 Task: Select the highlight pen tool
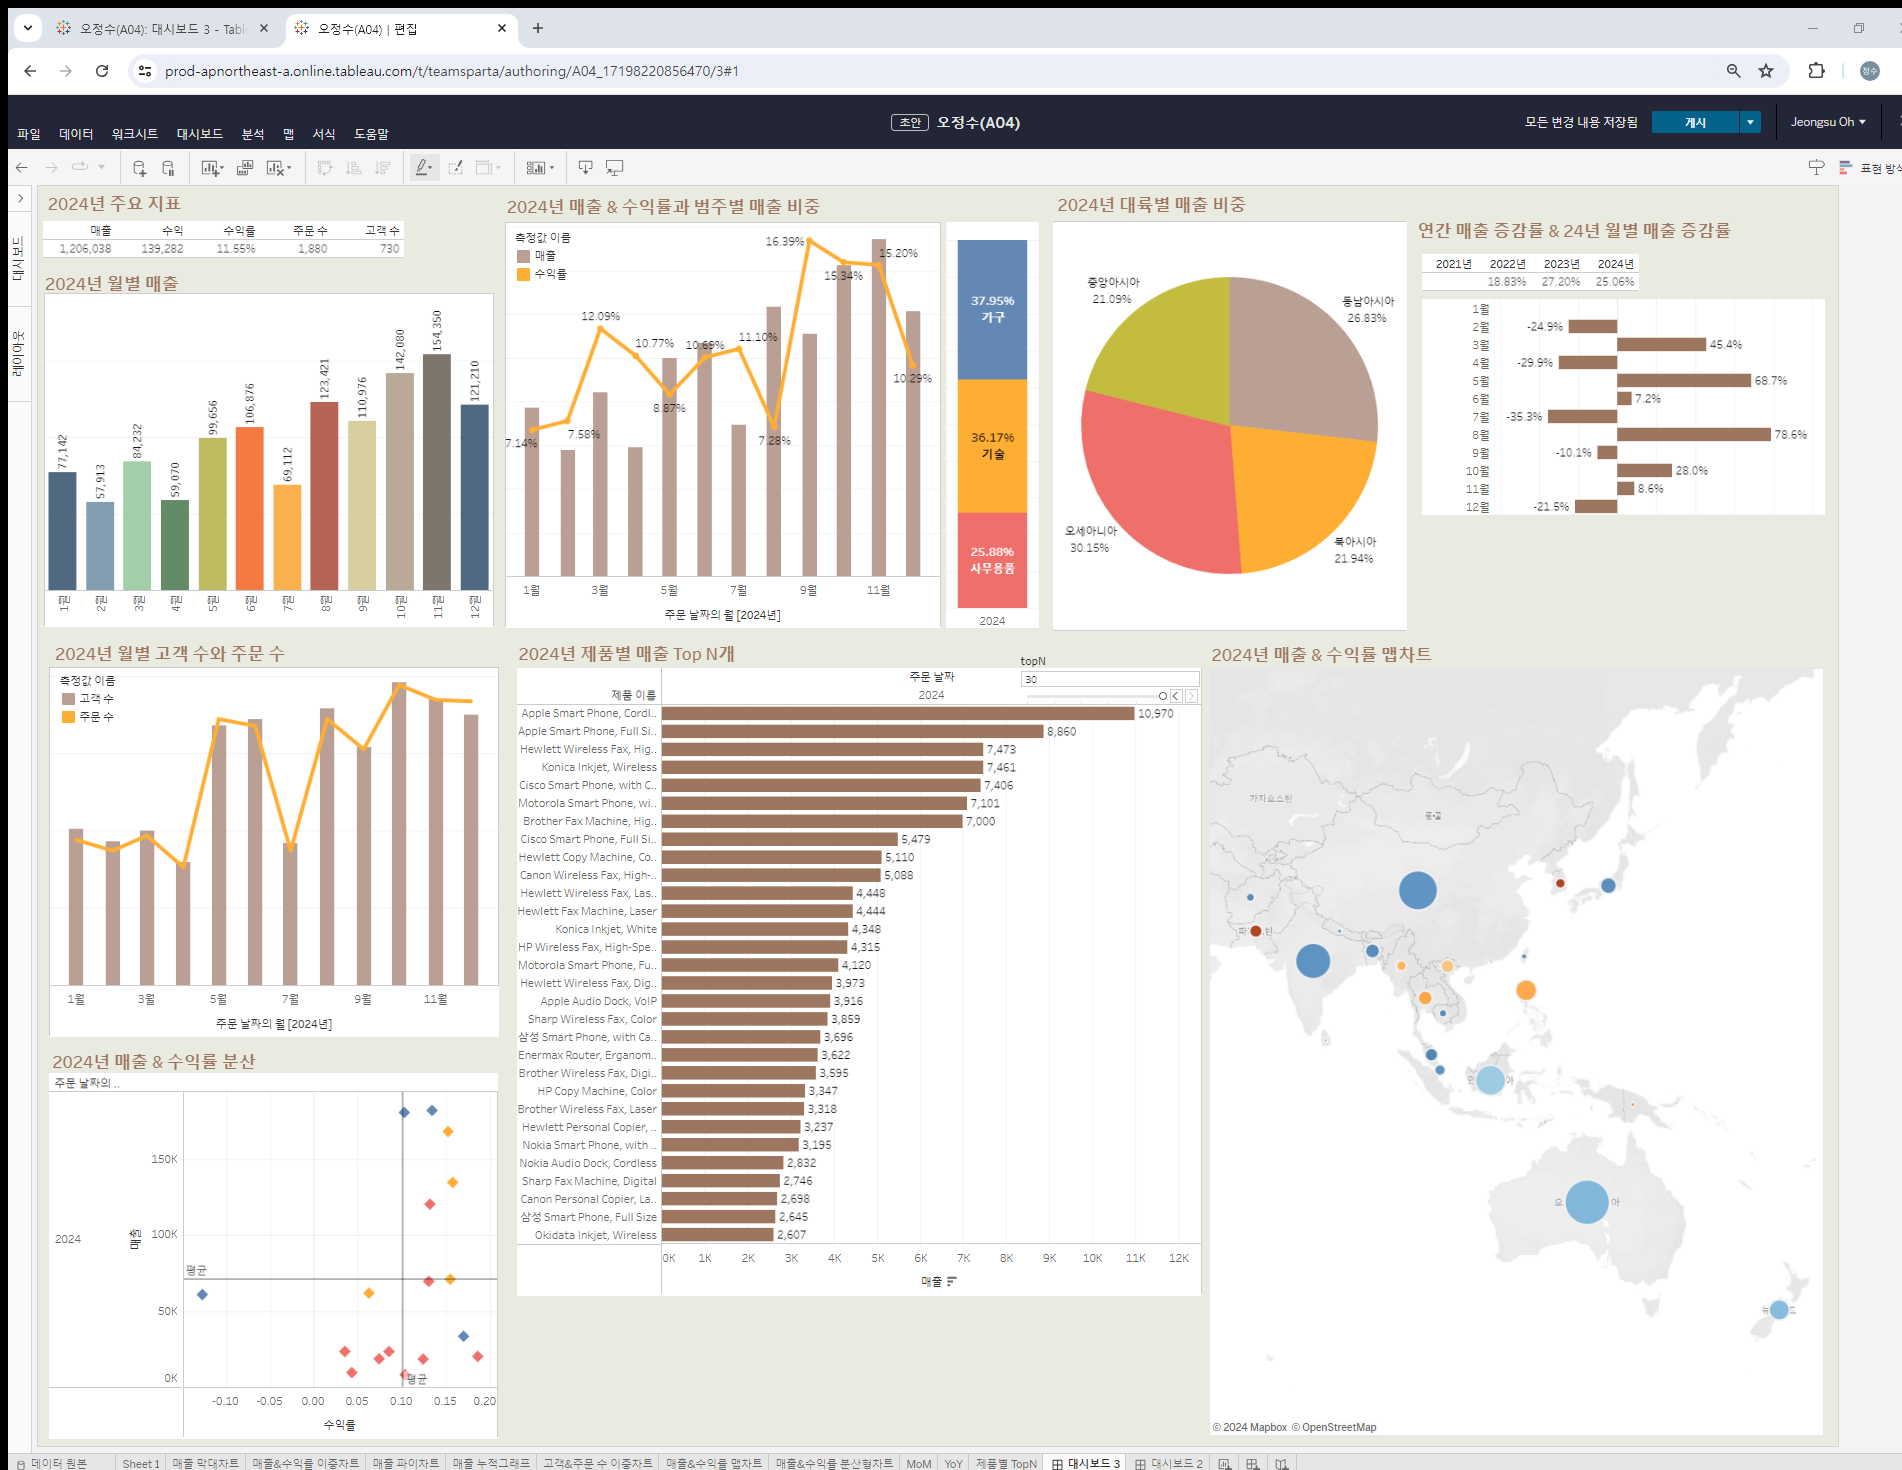tap(424, 168)
